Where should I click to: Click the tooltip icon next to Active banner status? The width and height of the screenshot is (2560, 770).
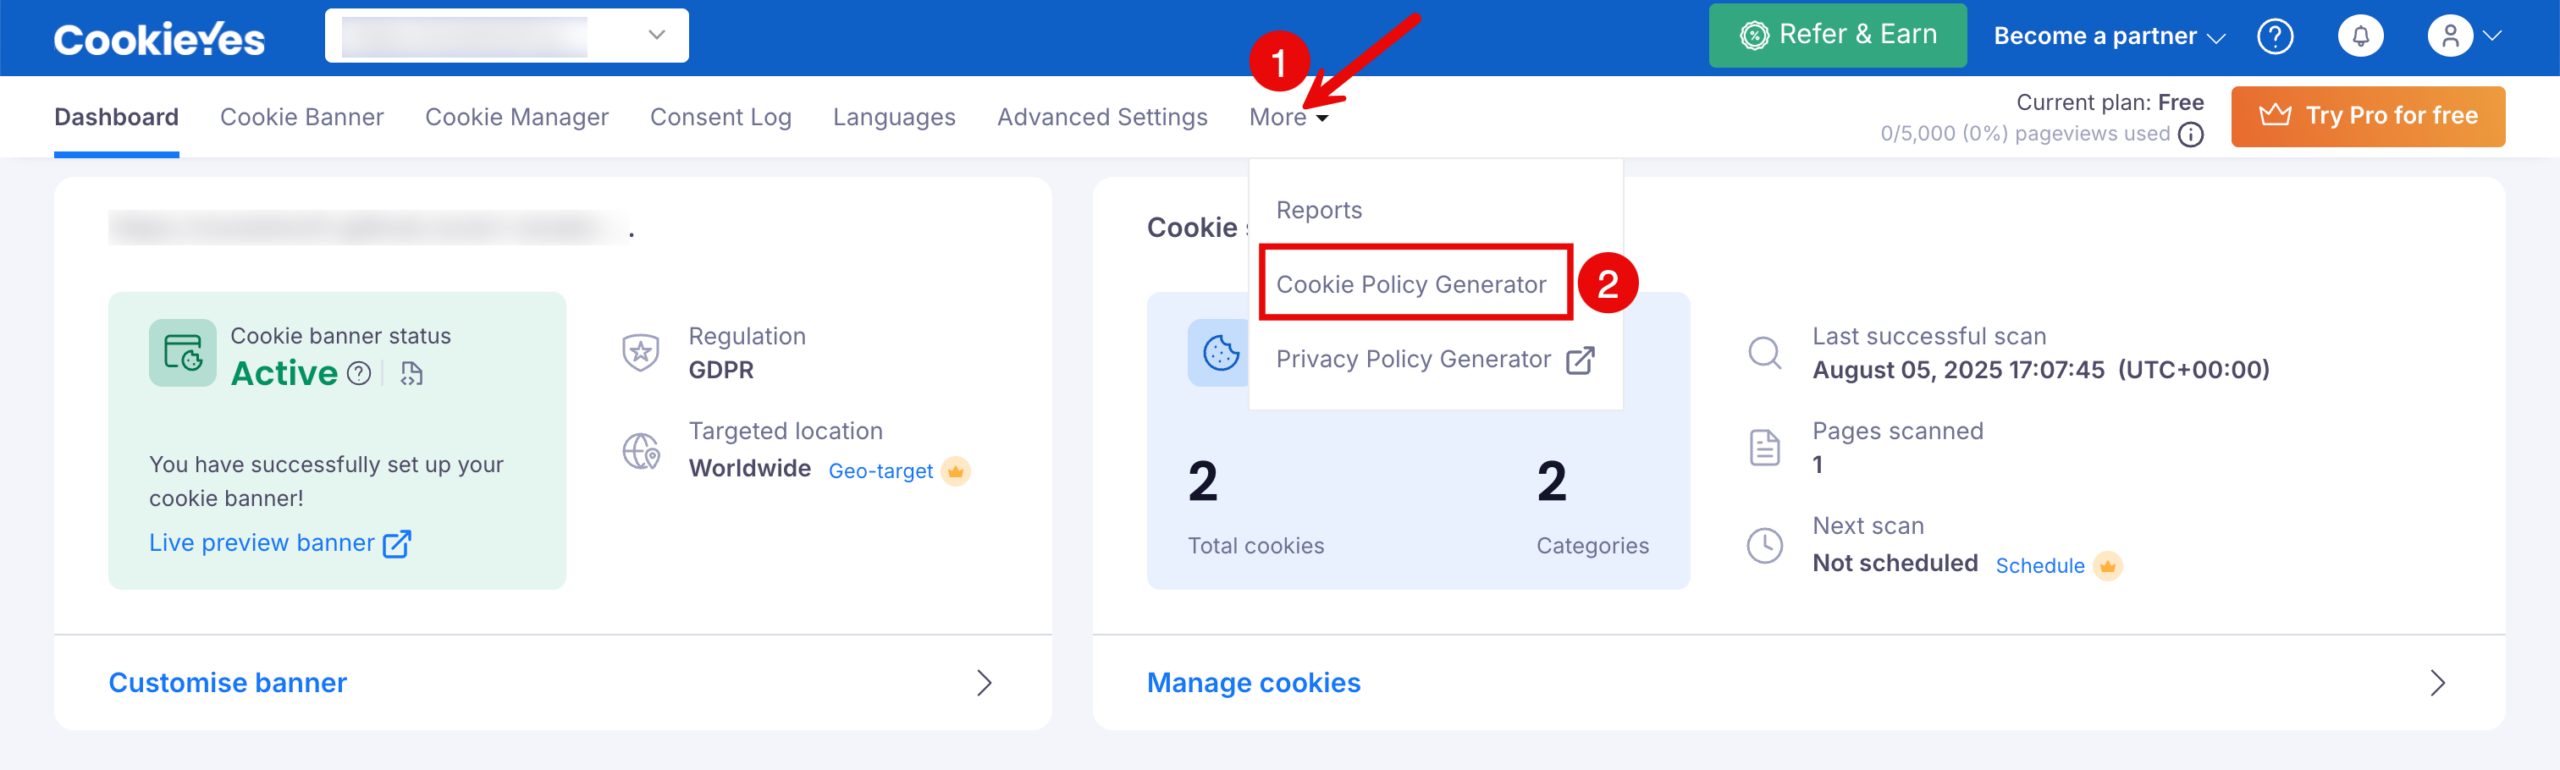tap(357, 374)
